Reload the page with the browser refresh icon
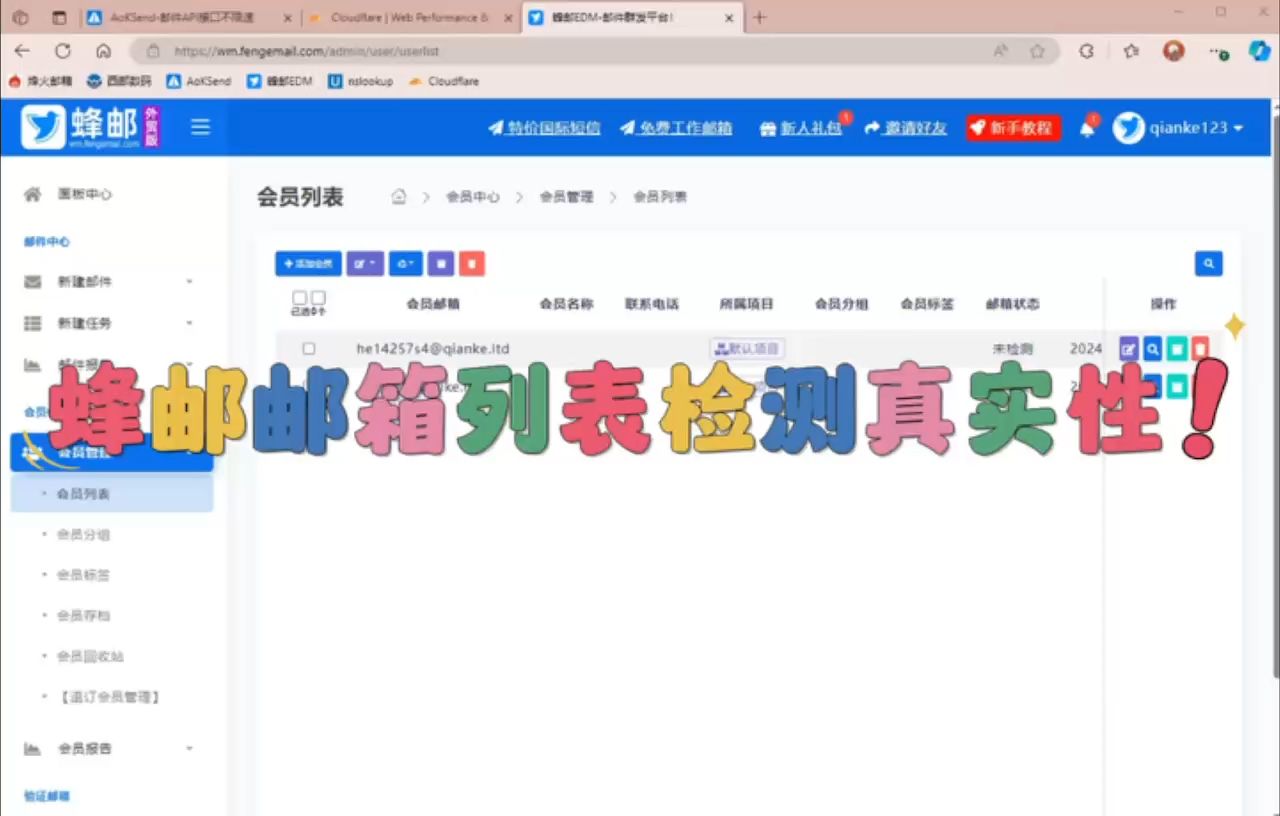 [x=63, y=51]
